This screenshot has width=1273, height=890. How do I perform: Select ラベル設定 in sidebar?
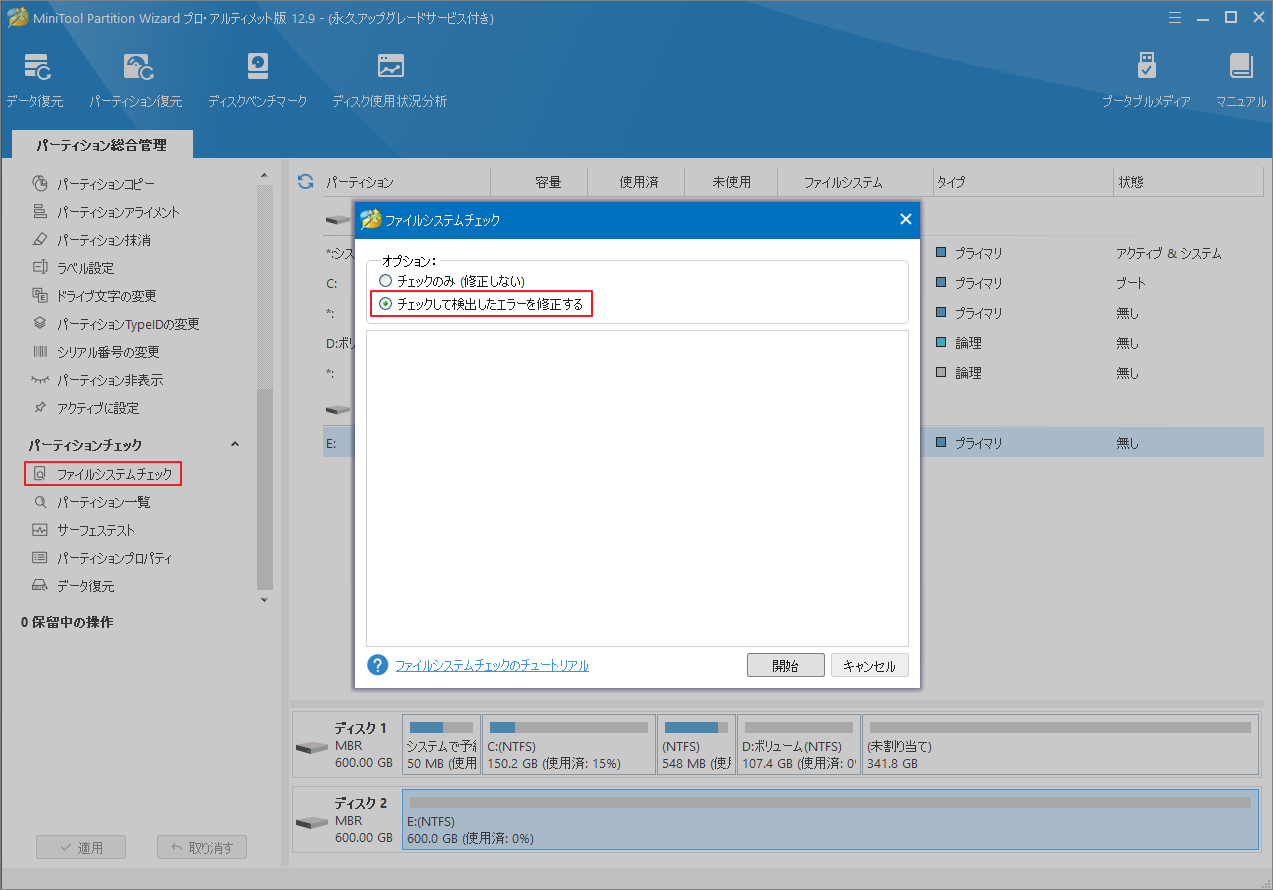click(x=73, y=268)
